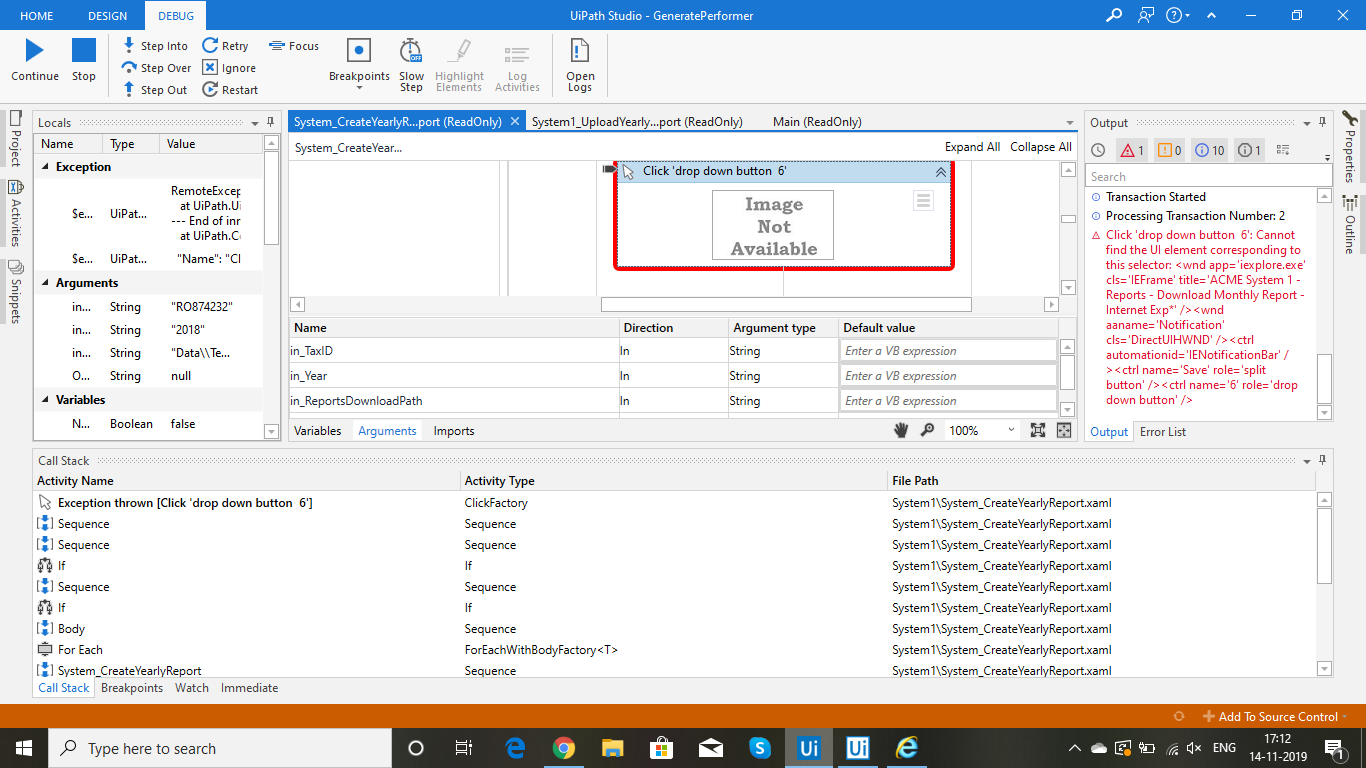Edit default value for in_TaxID
Viewport: 1366px width, 768px height.
click(948, 351)
